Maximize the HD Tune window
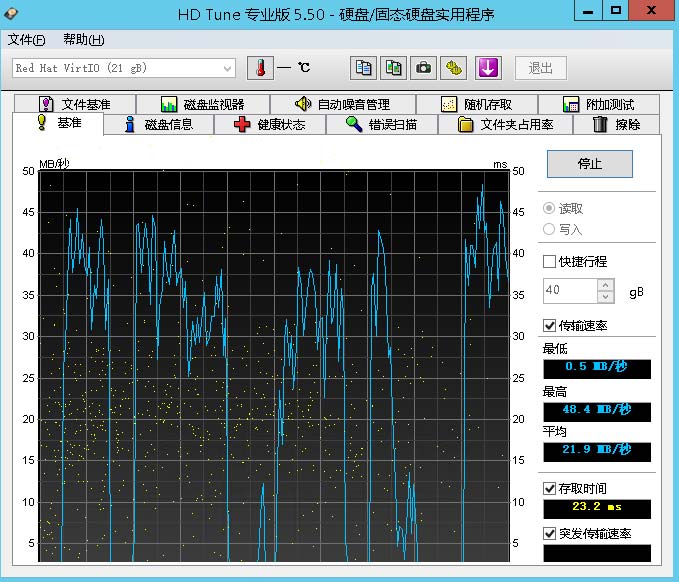 (615, 10)
